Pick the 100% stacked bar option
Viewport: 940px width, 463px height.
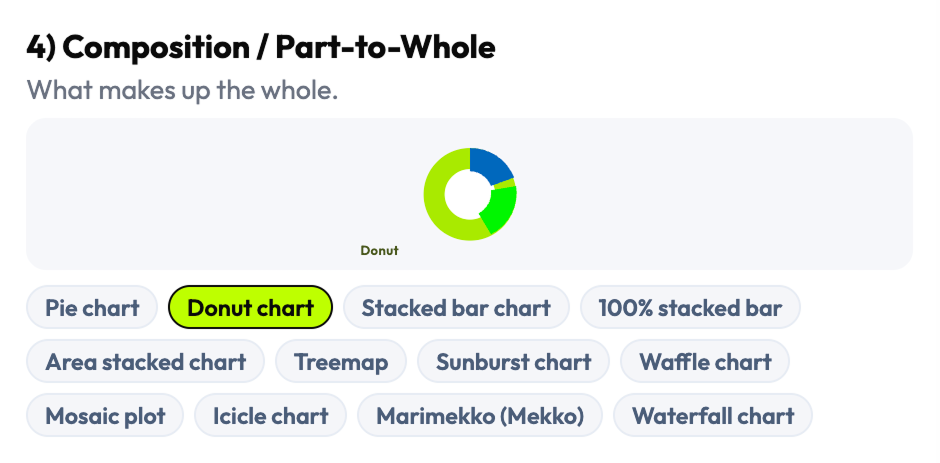pos(690,307)
